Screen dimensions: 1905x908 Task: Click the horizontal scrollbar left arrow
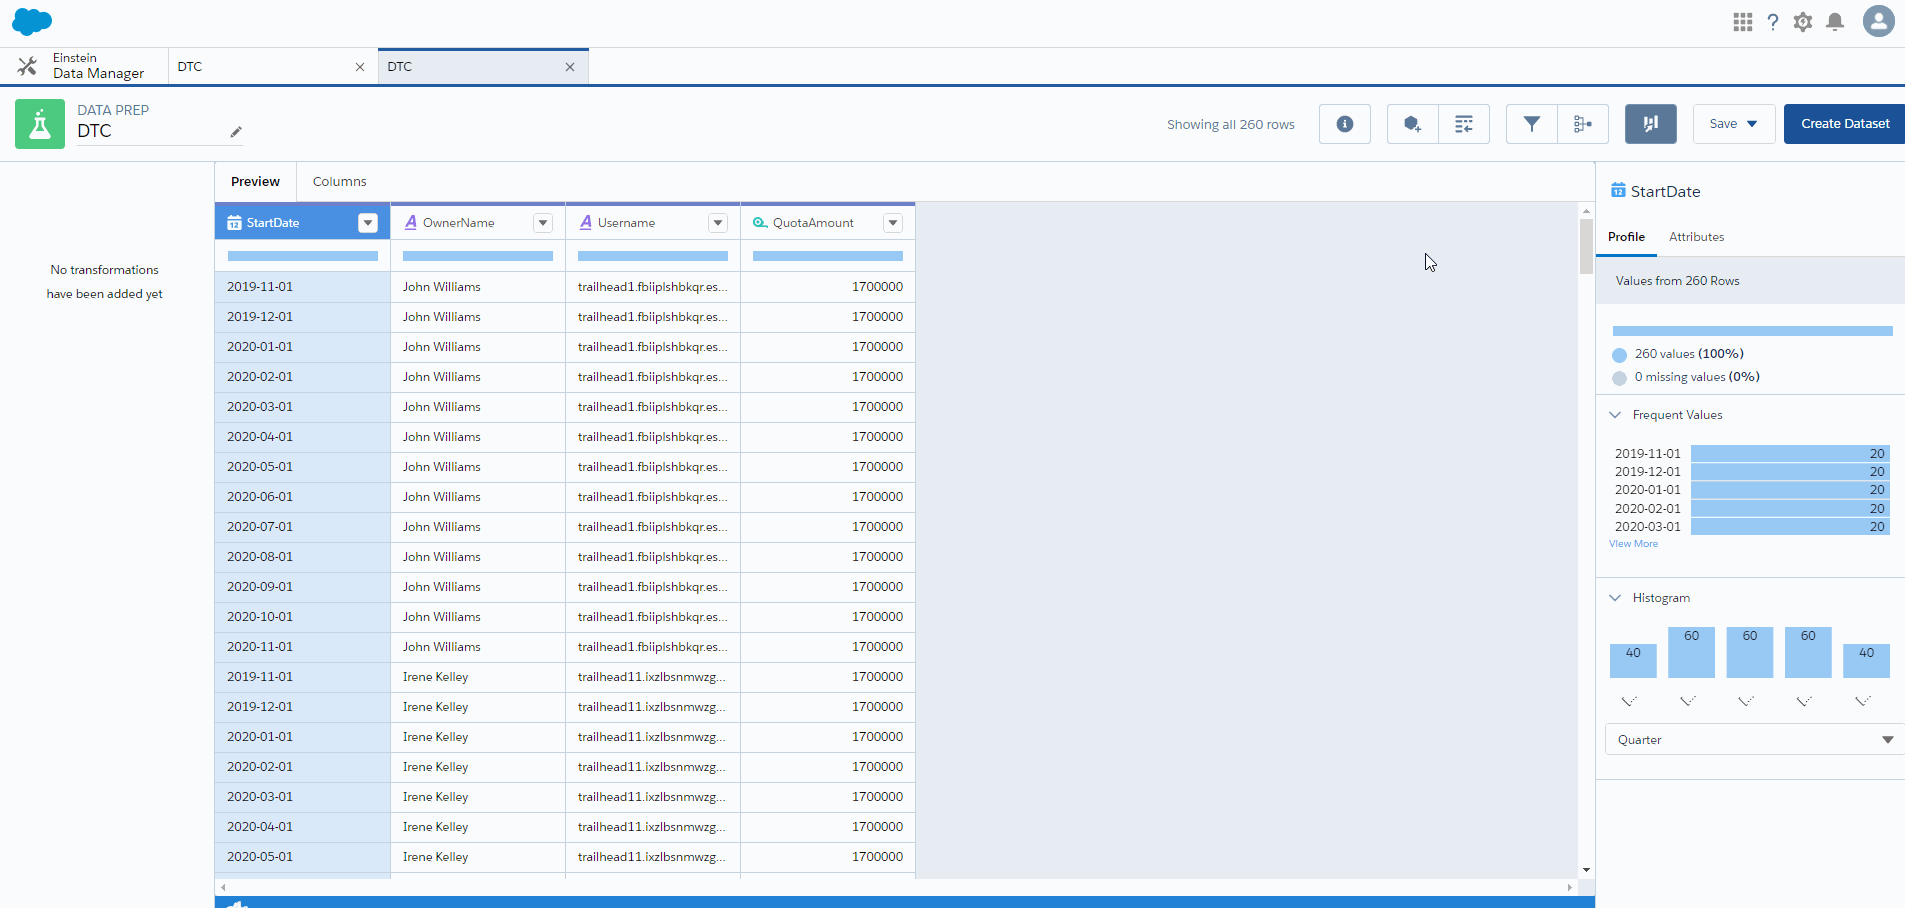[223, 888]
